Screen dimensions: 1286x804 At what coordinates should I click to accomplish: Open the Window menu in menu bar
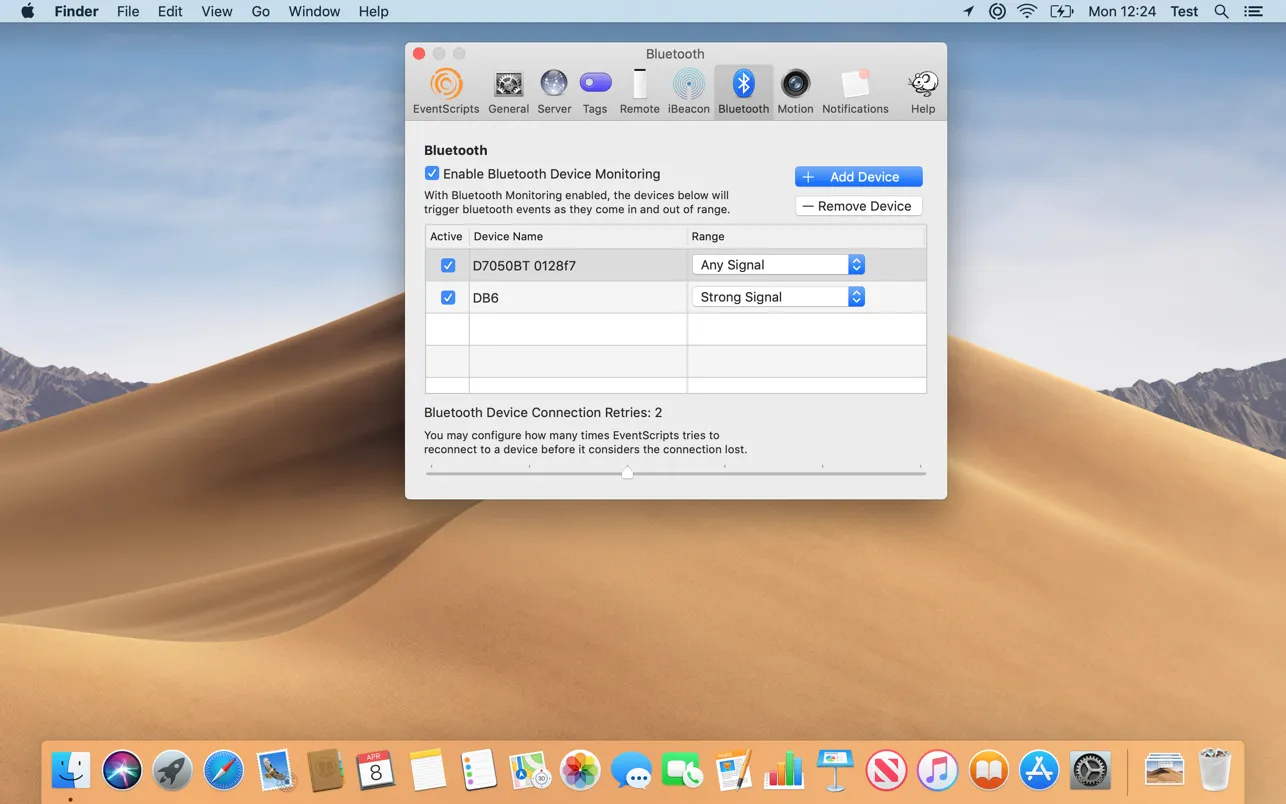click(314, 11)
